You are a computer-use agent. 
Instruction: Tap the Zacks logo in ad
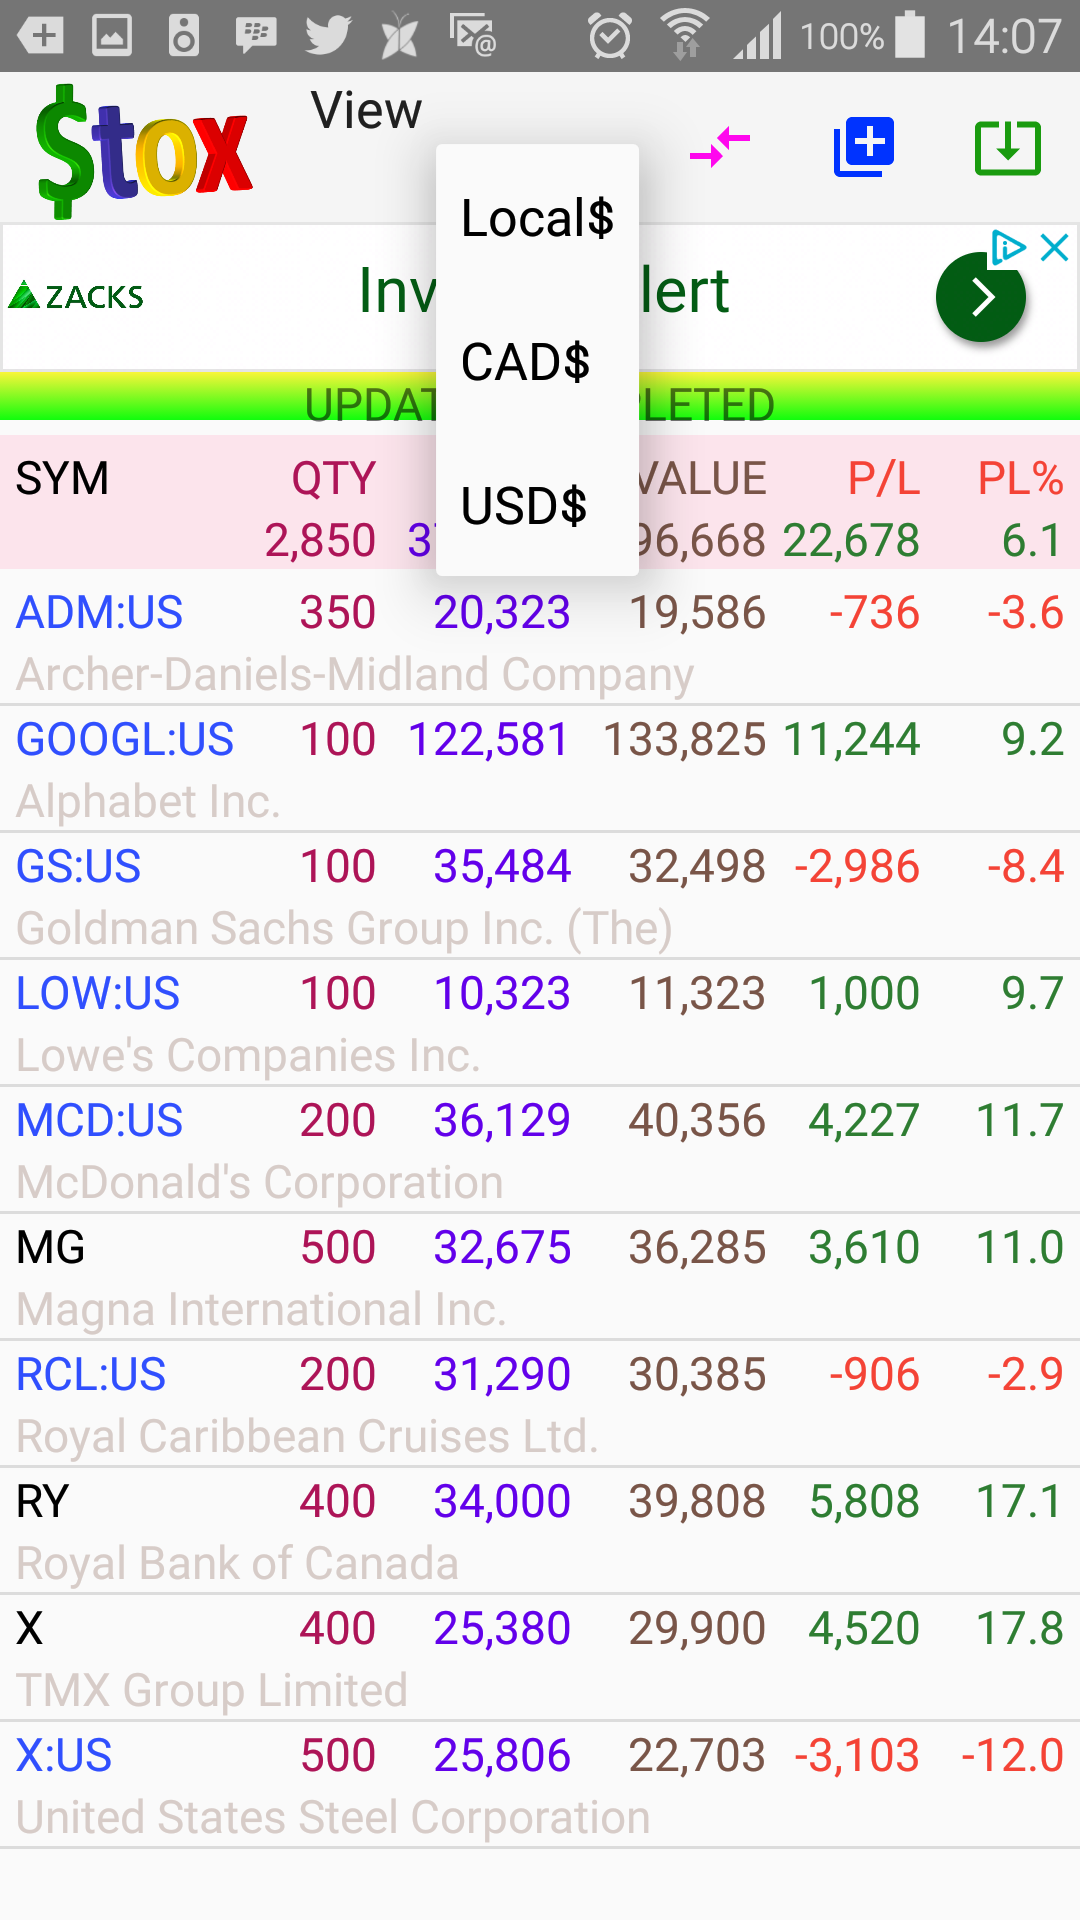pyautogui.click(x=77, y=297)
